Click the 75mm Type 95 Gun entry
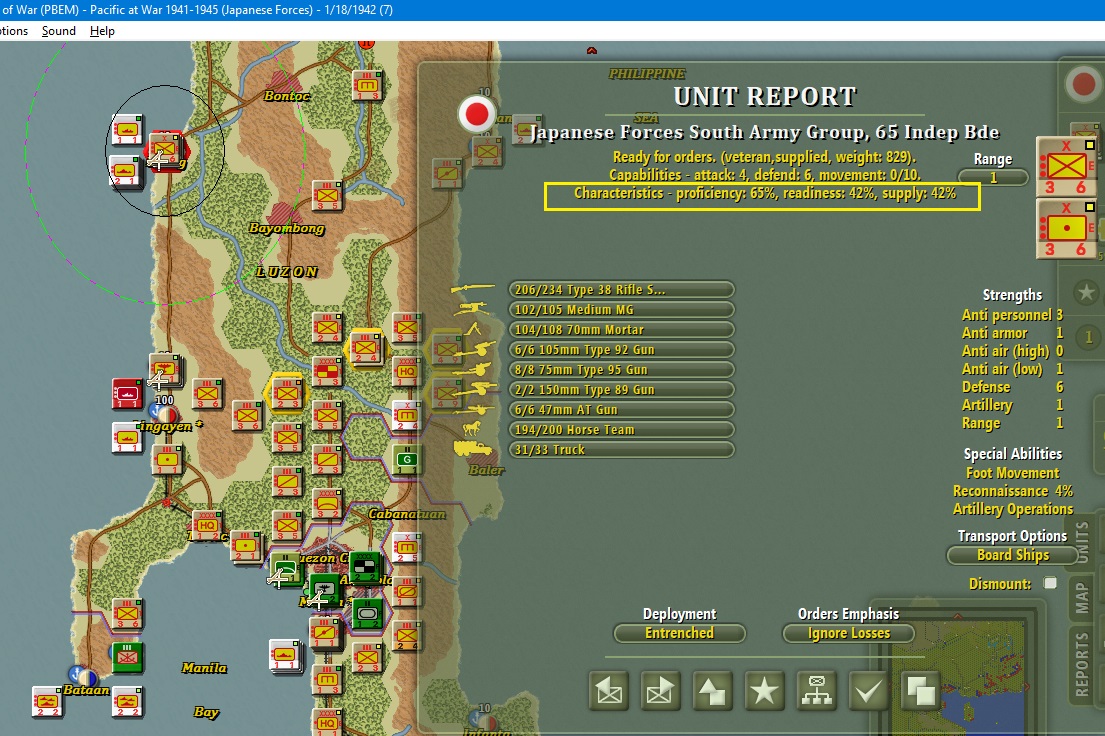This screenshot has height=736, width=1105. 621,370
